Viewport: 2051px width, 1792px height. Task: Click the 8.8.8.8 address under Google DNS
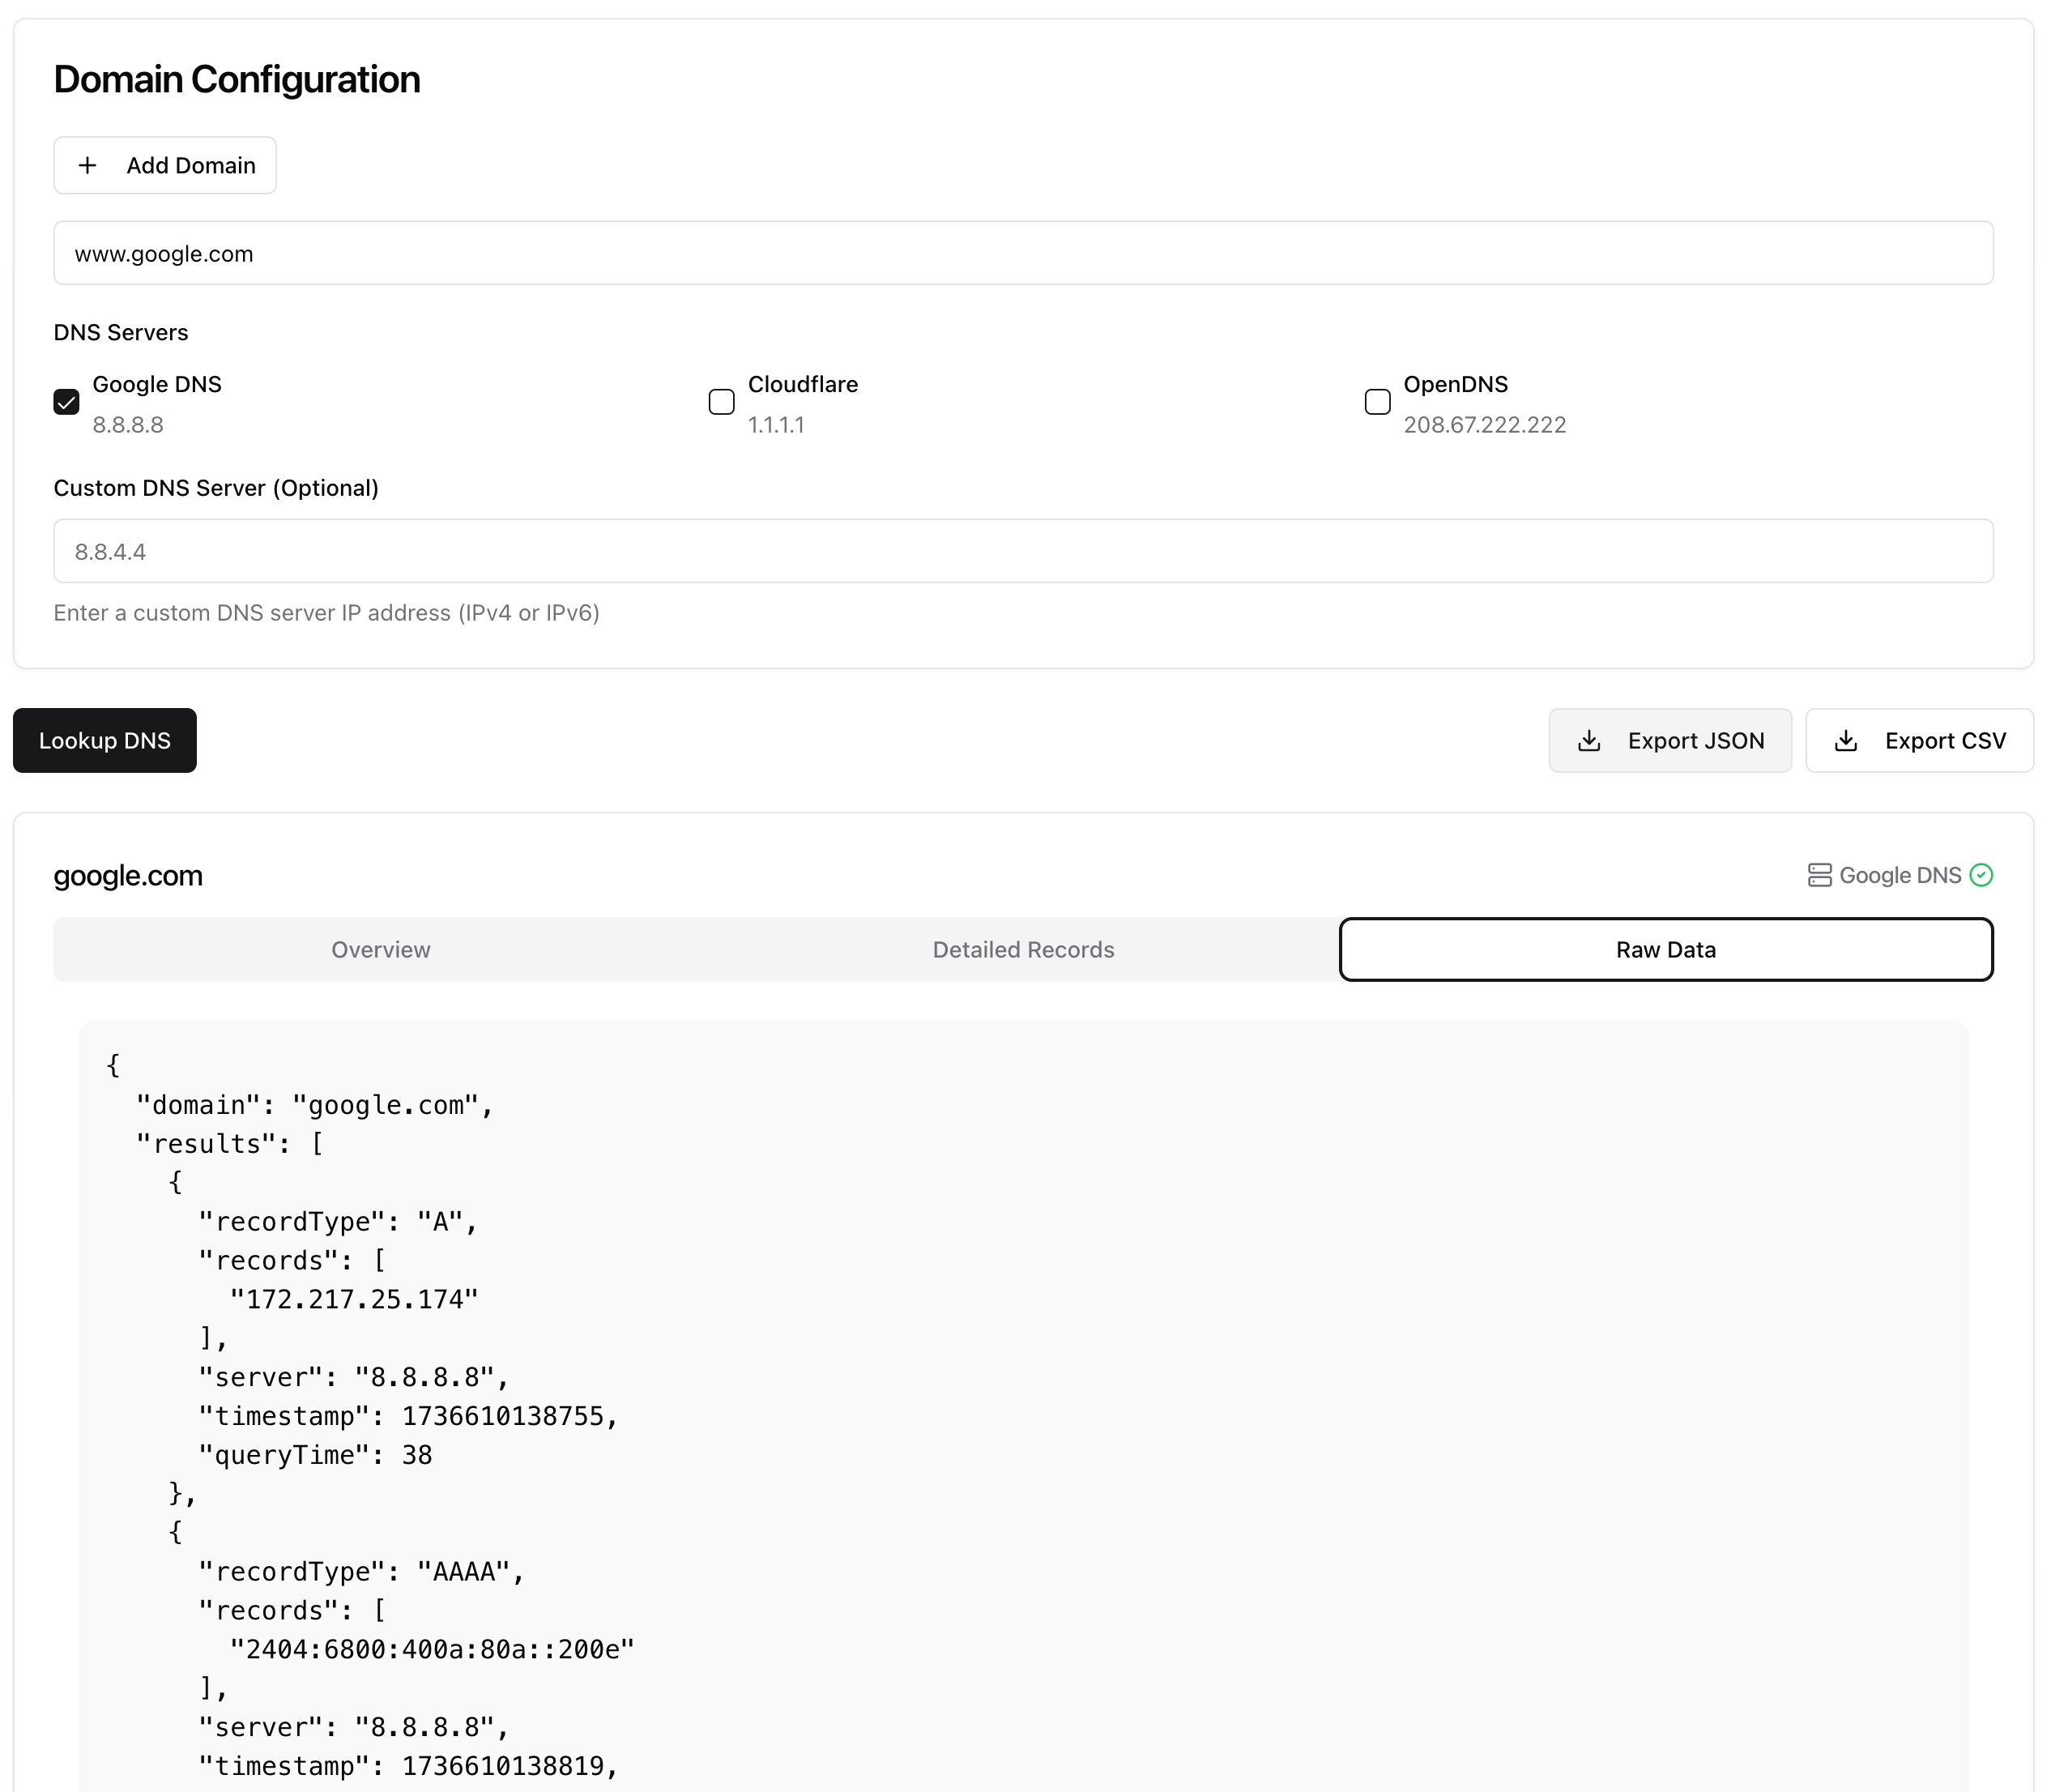pyautogui.click(x=128, y=425)
